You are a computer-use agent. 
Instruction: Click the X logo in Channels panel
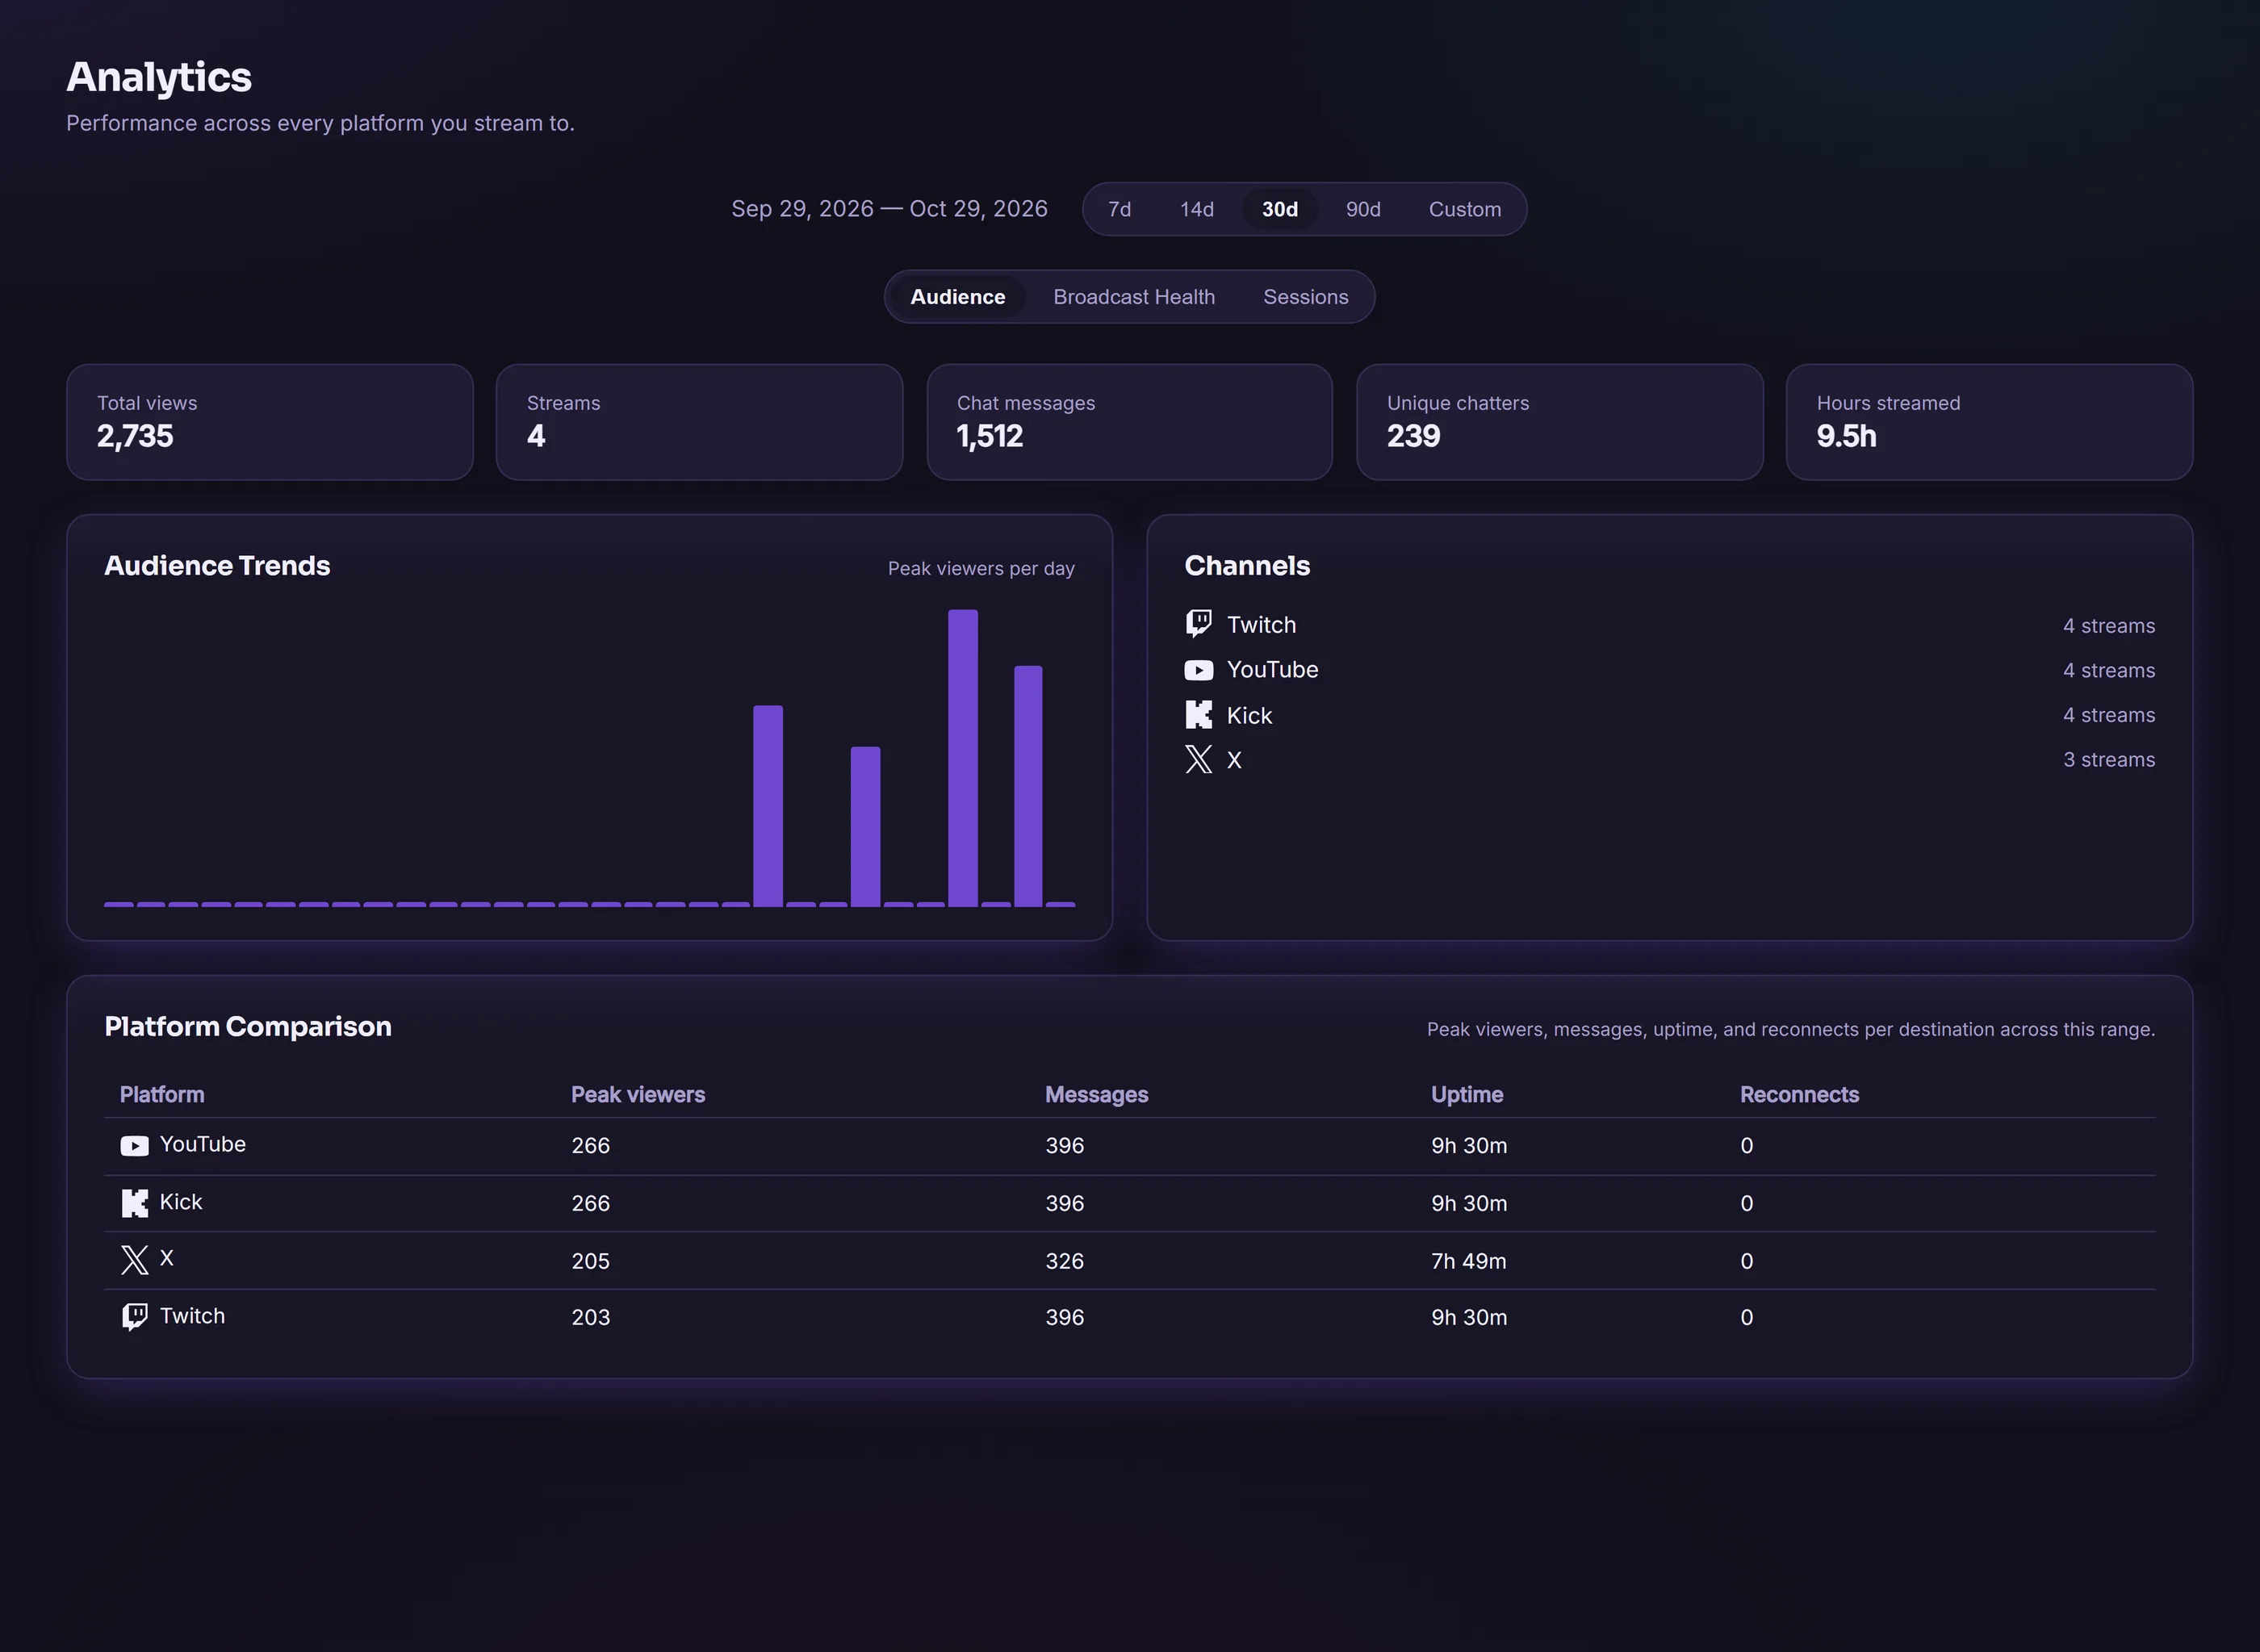[1198, 759]
